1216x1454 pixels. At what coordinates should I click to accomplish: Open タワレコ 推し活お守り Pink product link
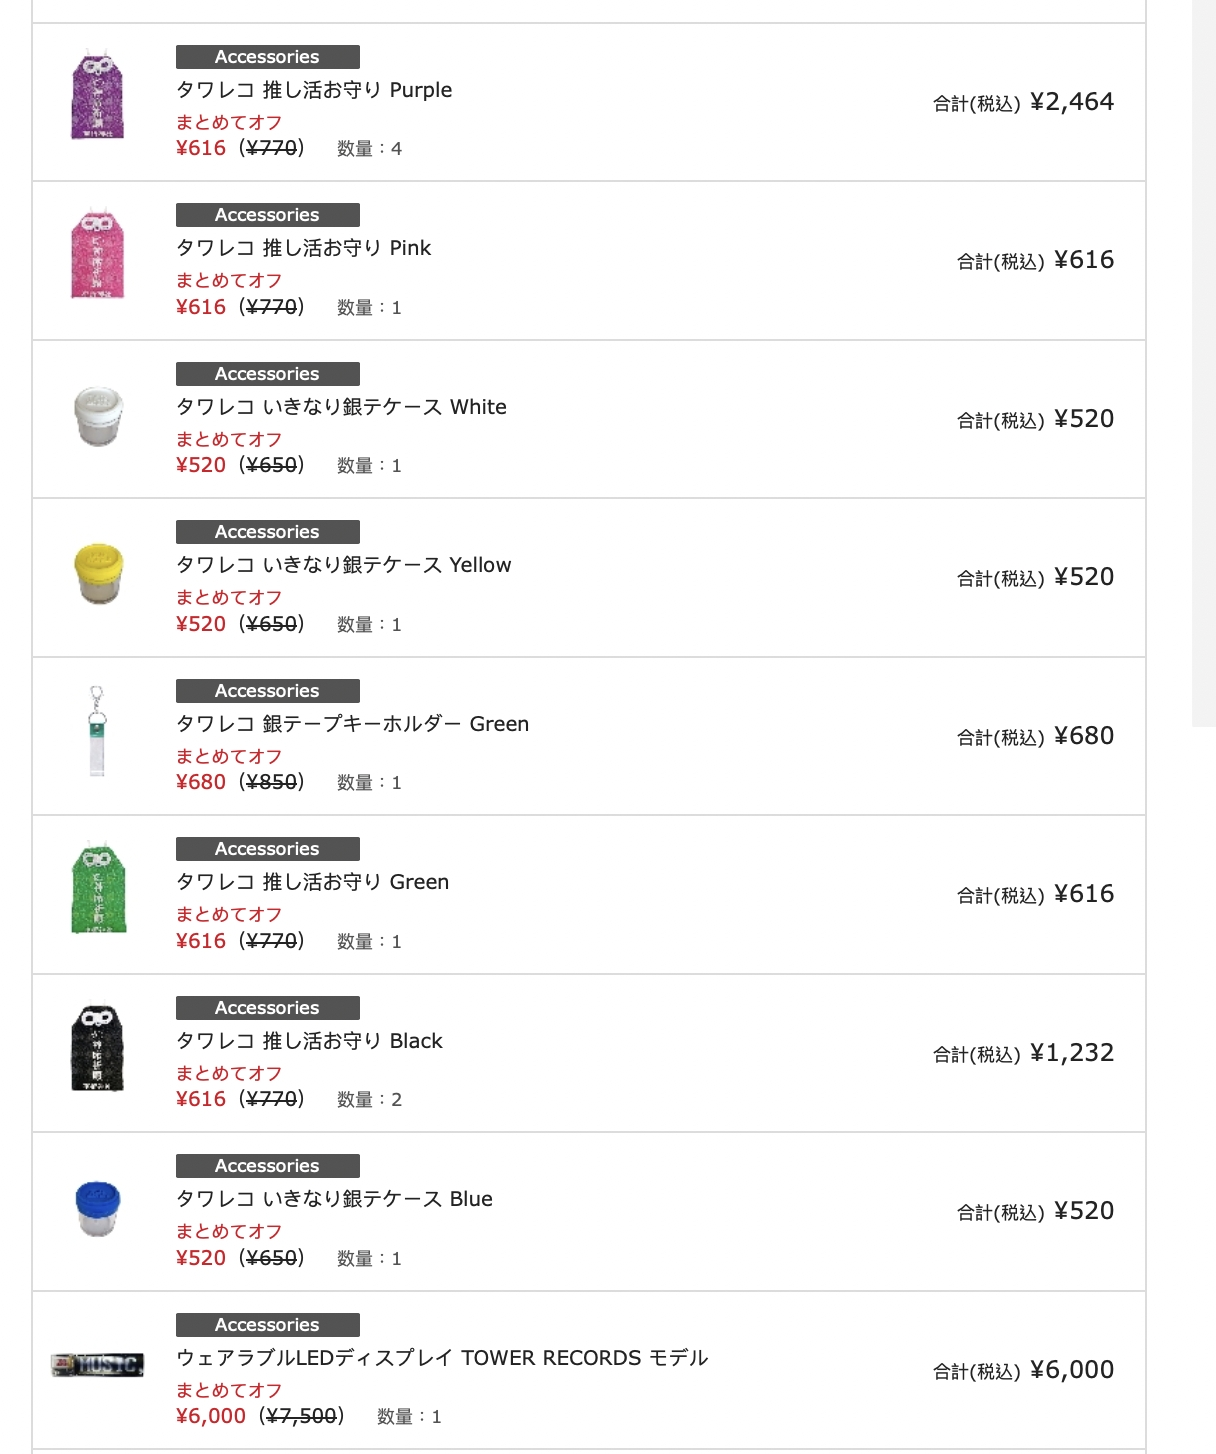coord(303,248)
